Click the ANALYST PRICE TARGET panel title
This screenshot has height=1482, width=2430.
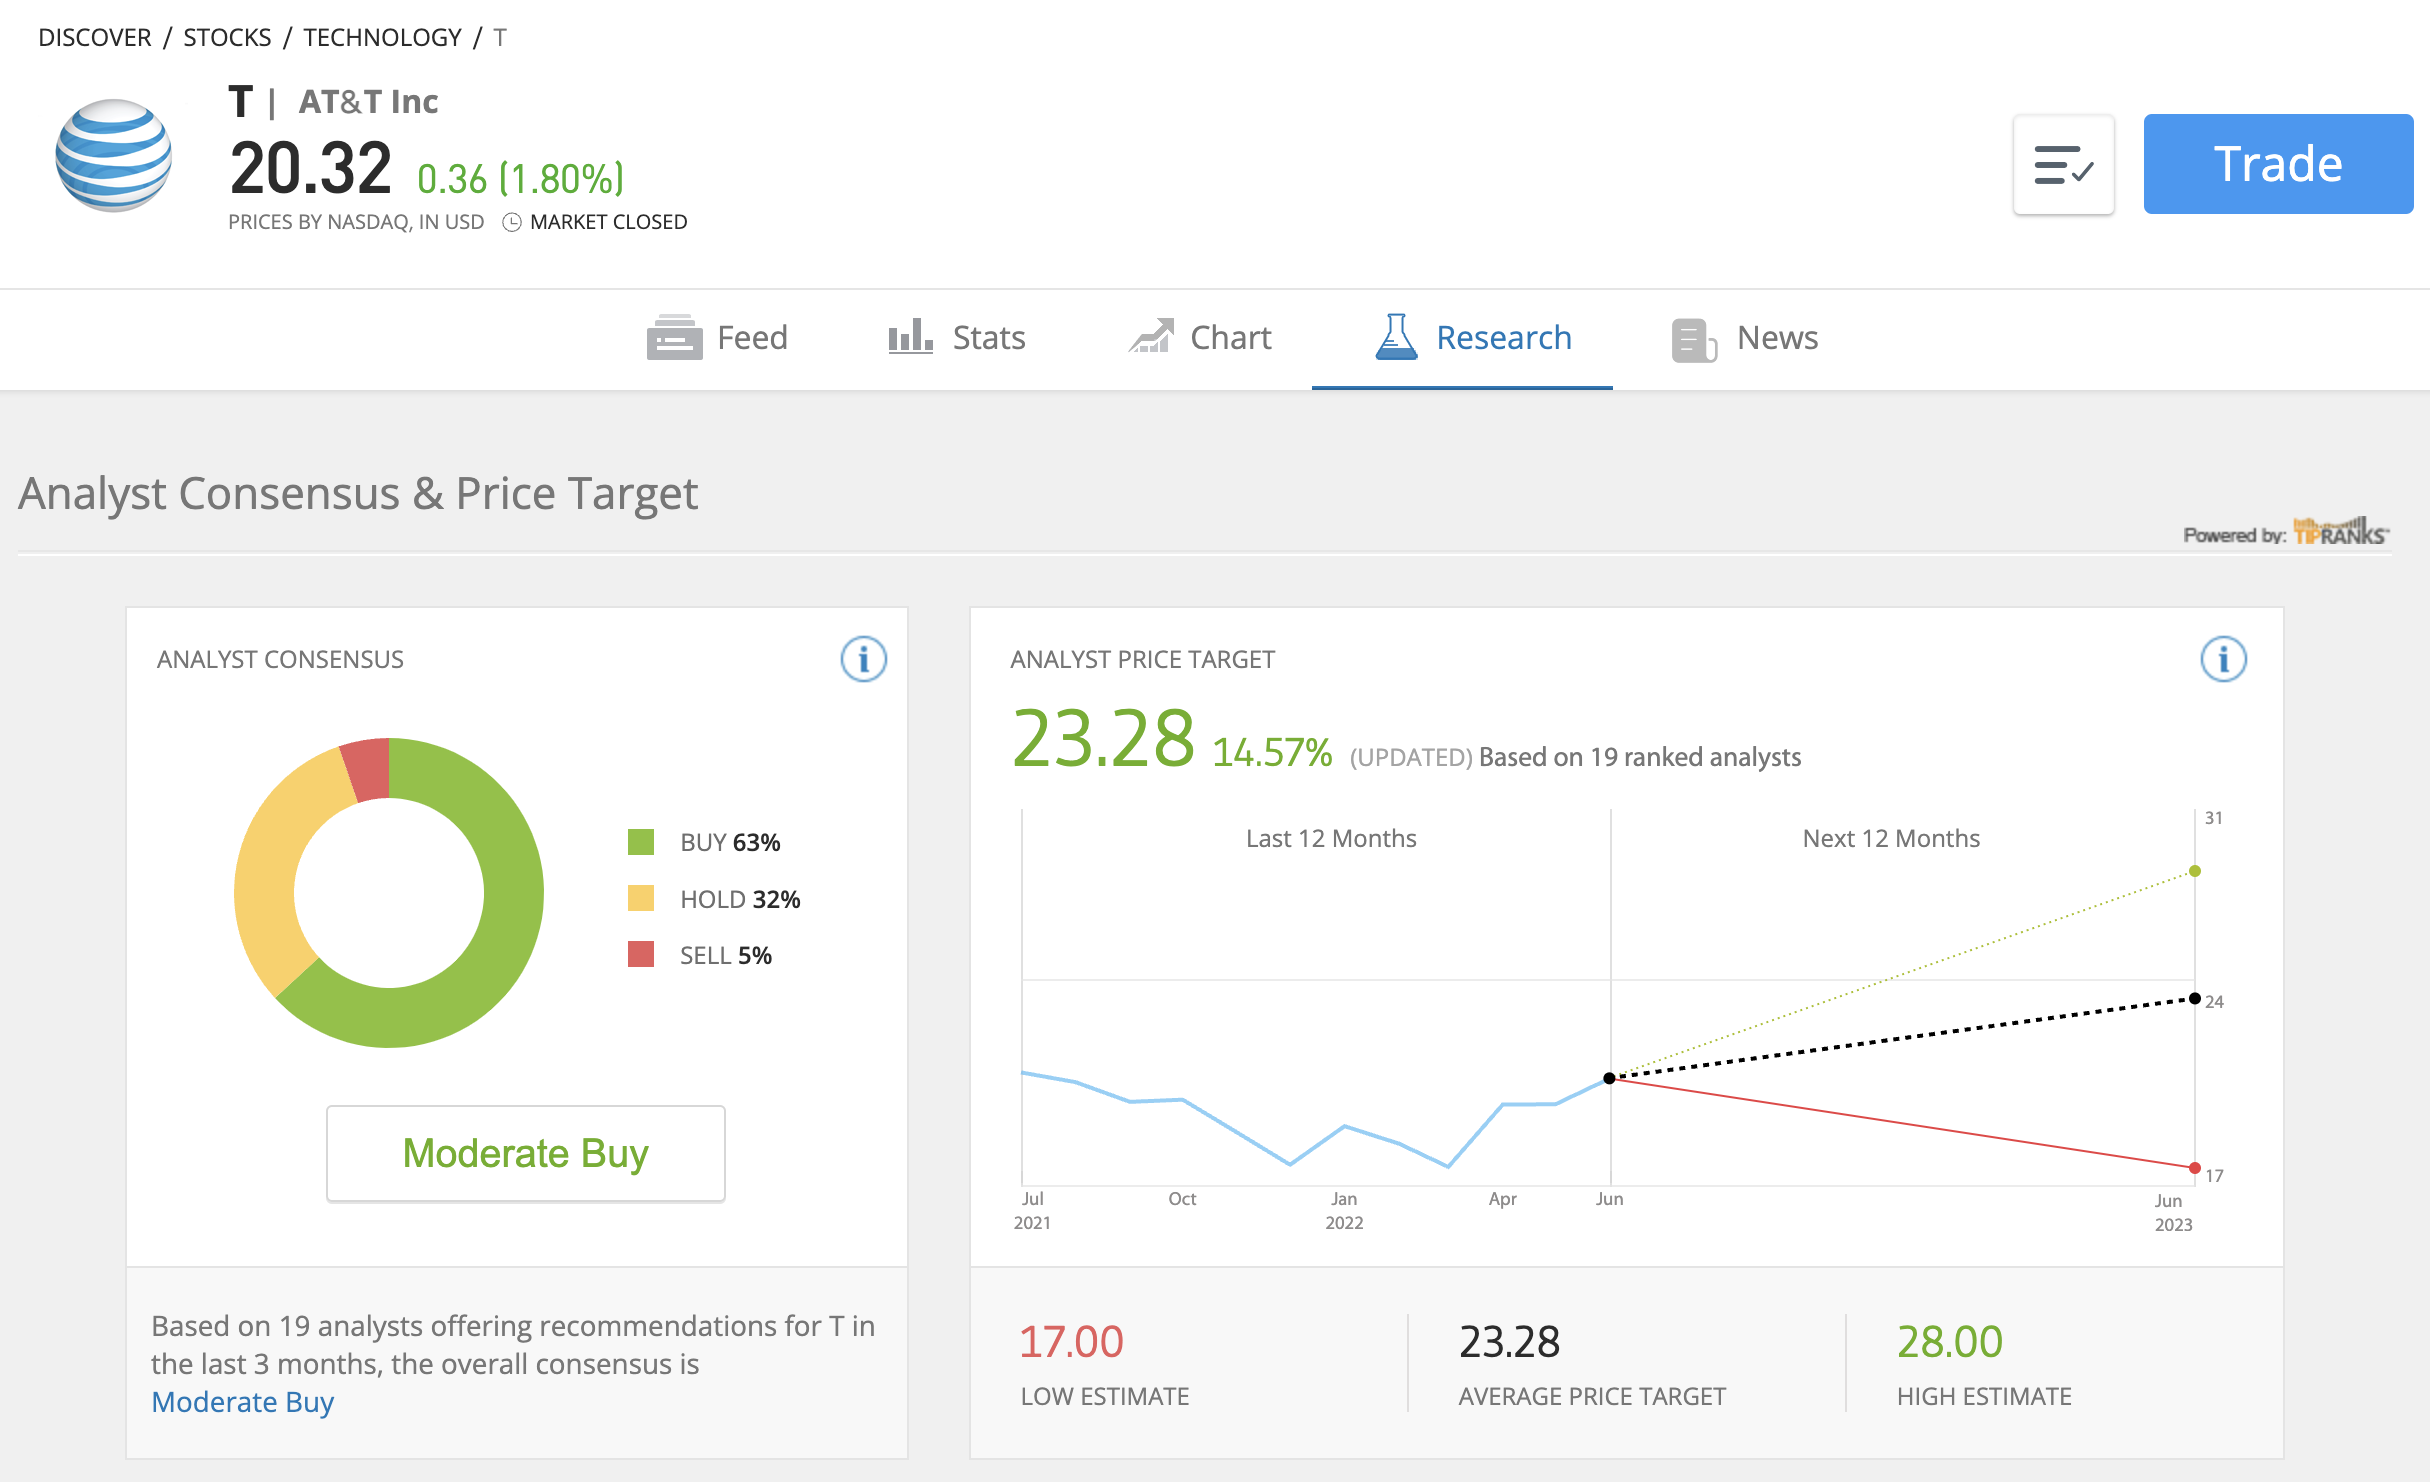(x=1142, y=659)
